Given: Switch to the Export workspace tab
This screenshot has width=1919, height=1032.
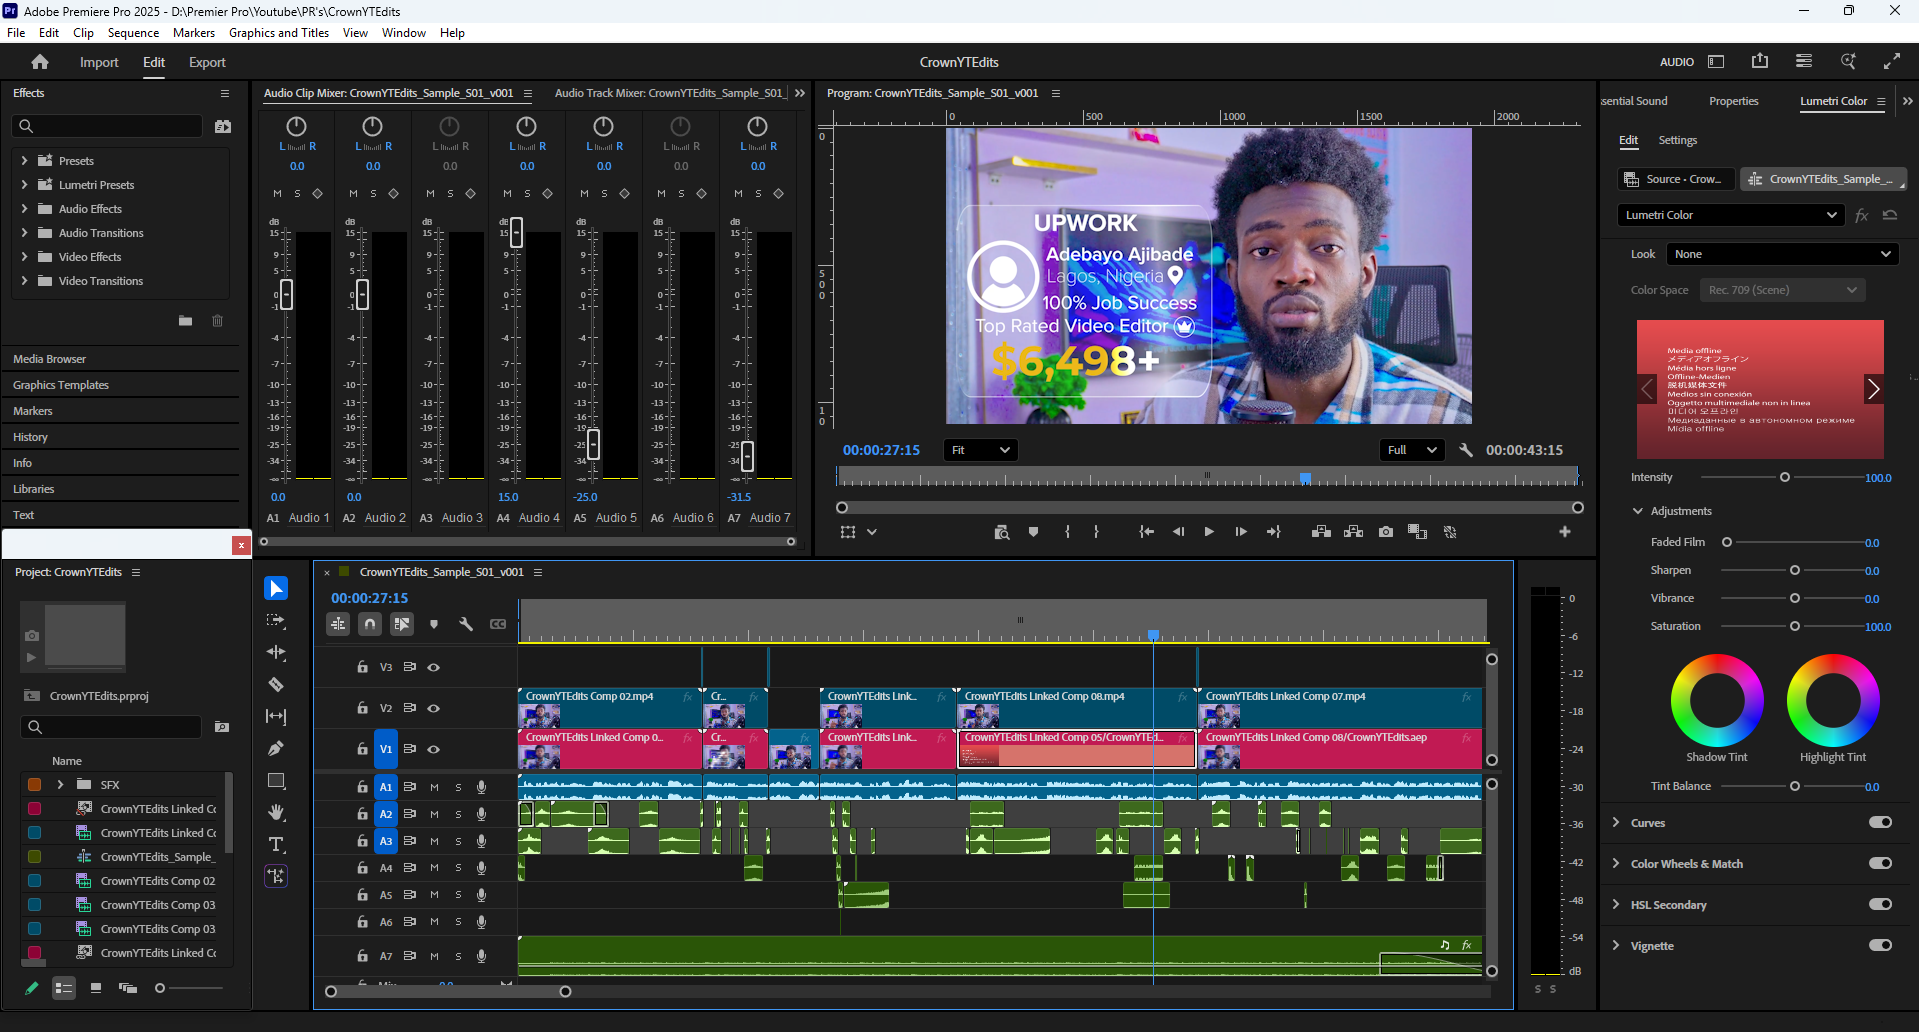Looking at the screenshot, I should point(207,62).
